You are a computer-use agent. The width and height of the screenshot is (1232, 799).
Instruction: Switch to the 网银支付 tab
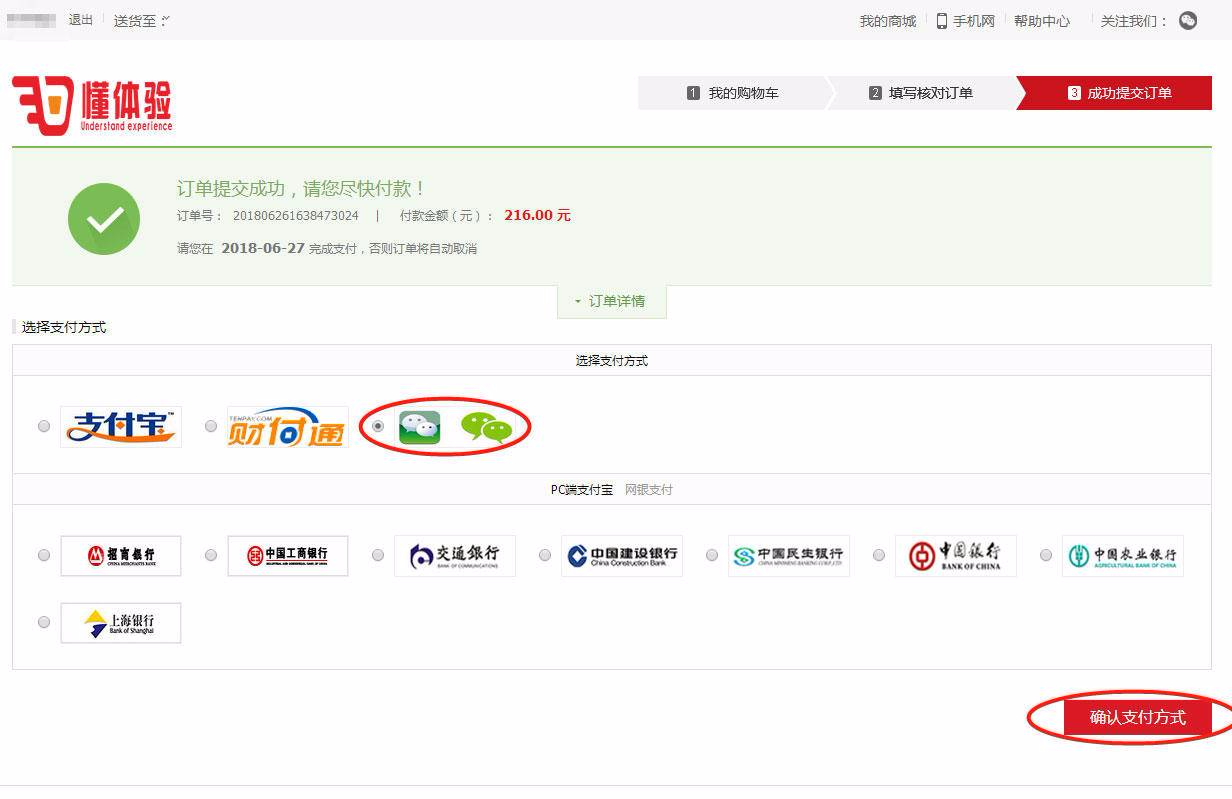[x=649, y=490]
